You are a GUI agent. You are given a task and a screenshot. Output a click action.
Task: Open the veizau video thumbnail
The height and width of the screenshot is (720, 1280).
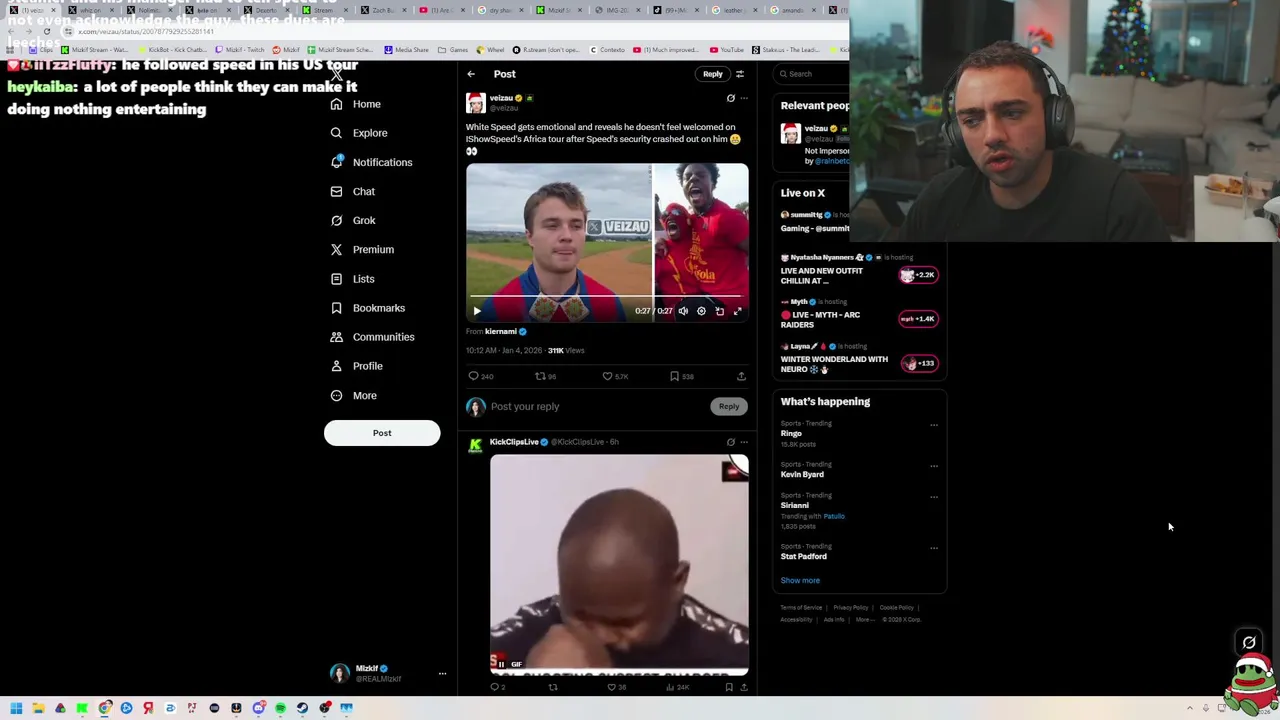tap(607, 243)
